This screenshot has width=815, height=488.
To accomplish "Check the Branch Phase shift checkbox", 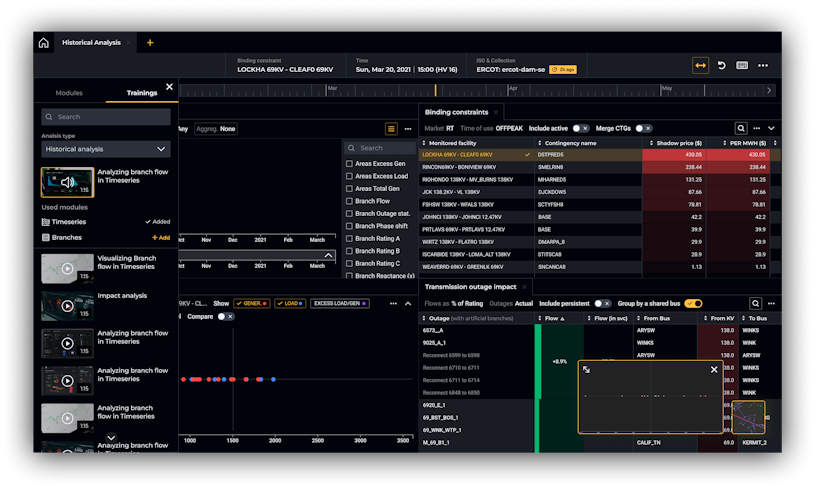I will pyautogui.click(x=349, y=226).
